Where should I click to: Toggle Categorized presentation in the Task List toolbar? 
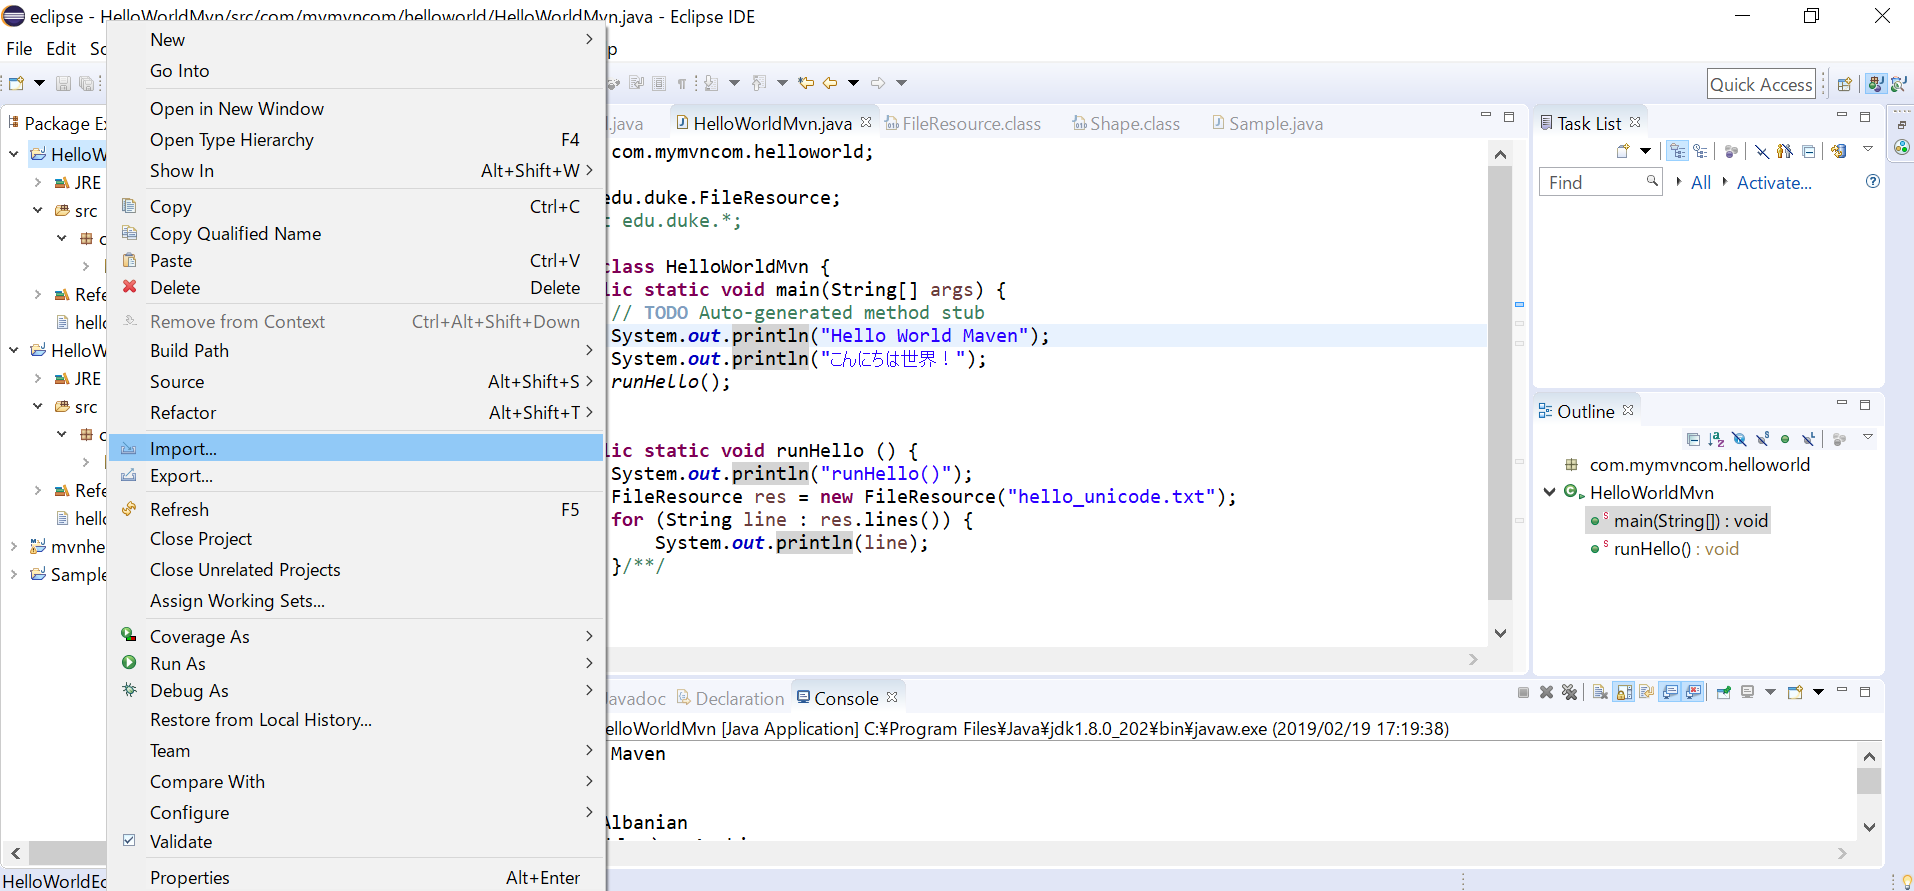tap(1677, 151)
